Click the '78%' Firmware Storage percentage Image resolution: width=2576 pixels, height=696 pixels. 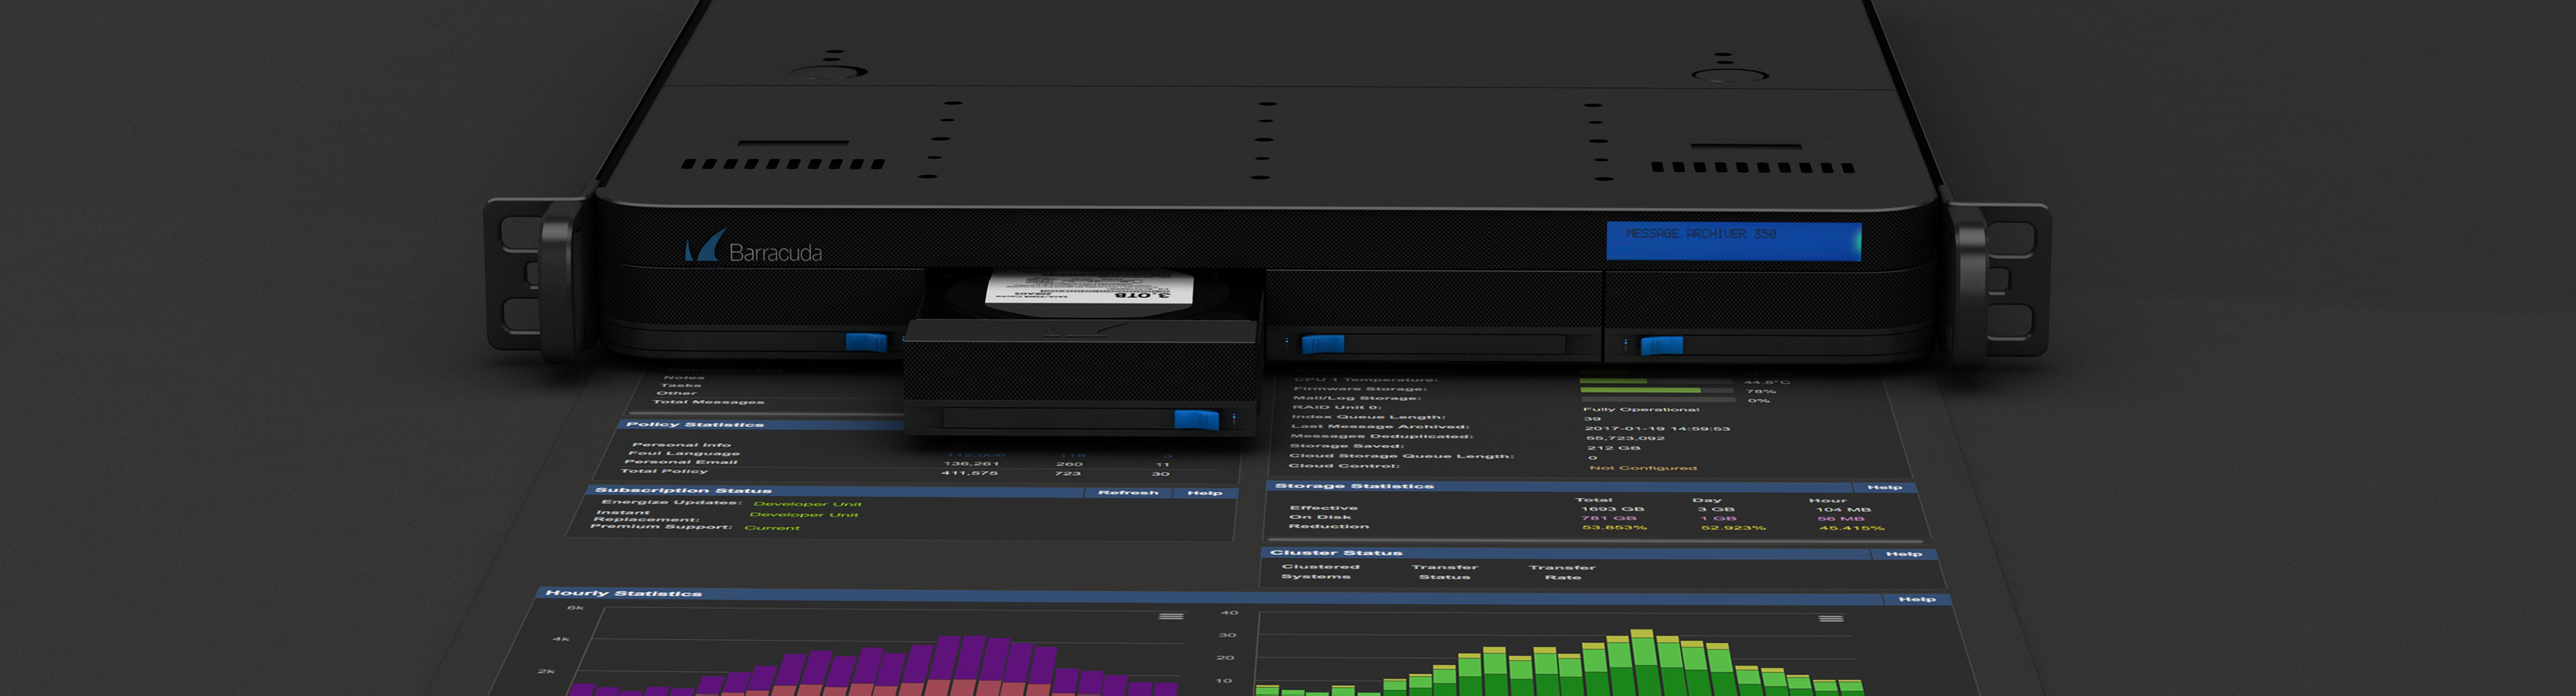click(1760, 391)
